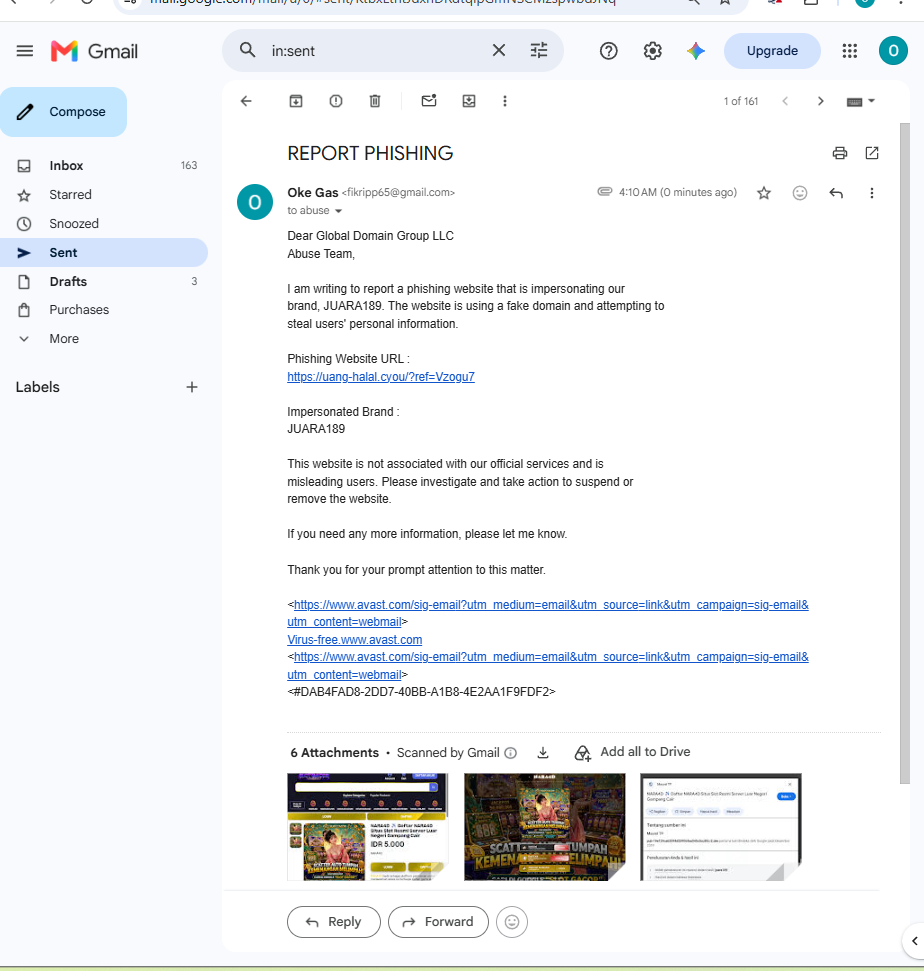Open Settings gear icon

(x=653, y=51)
